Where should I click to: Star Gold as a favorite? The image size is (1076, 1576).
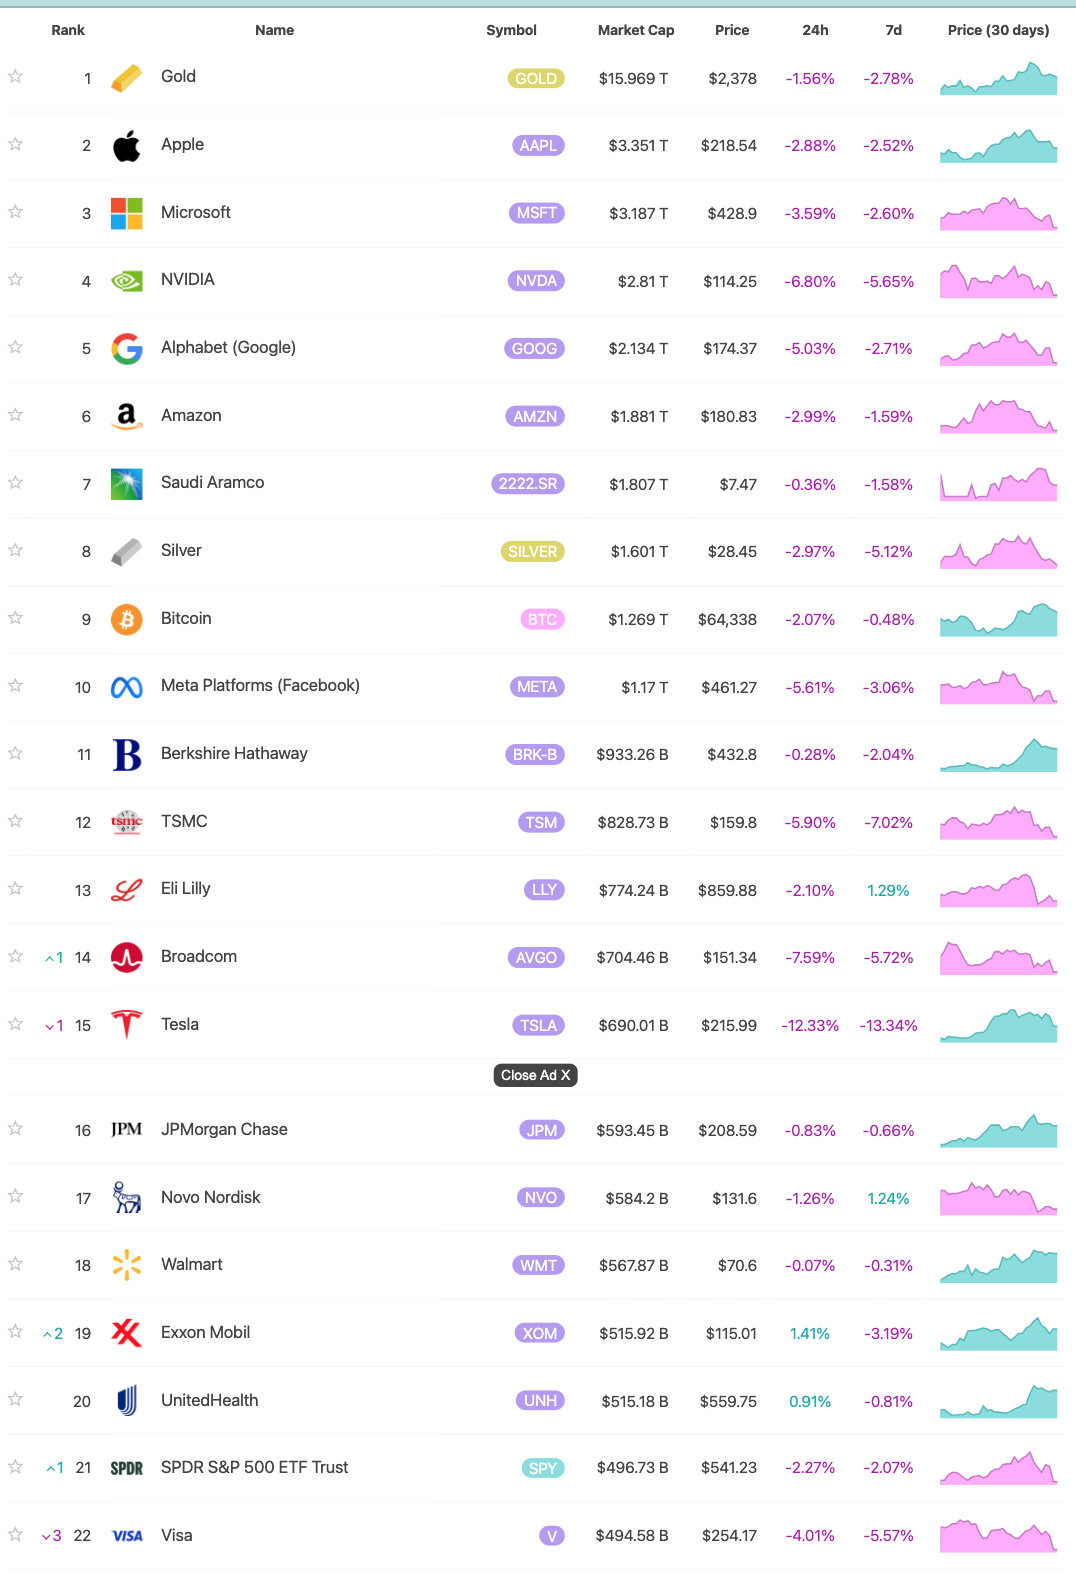[16, 77]
